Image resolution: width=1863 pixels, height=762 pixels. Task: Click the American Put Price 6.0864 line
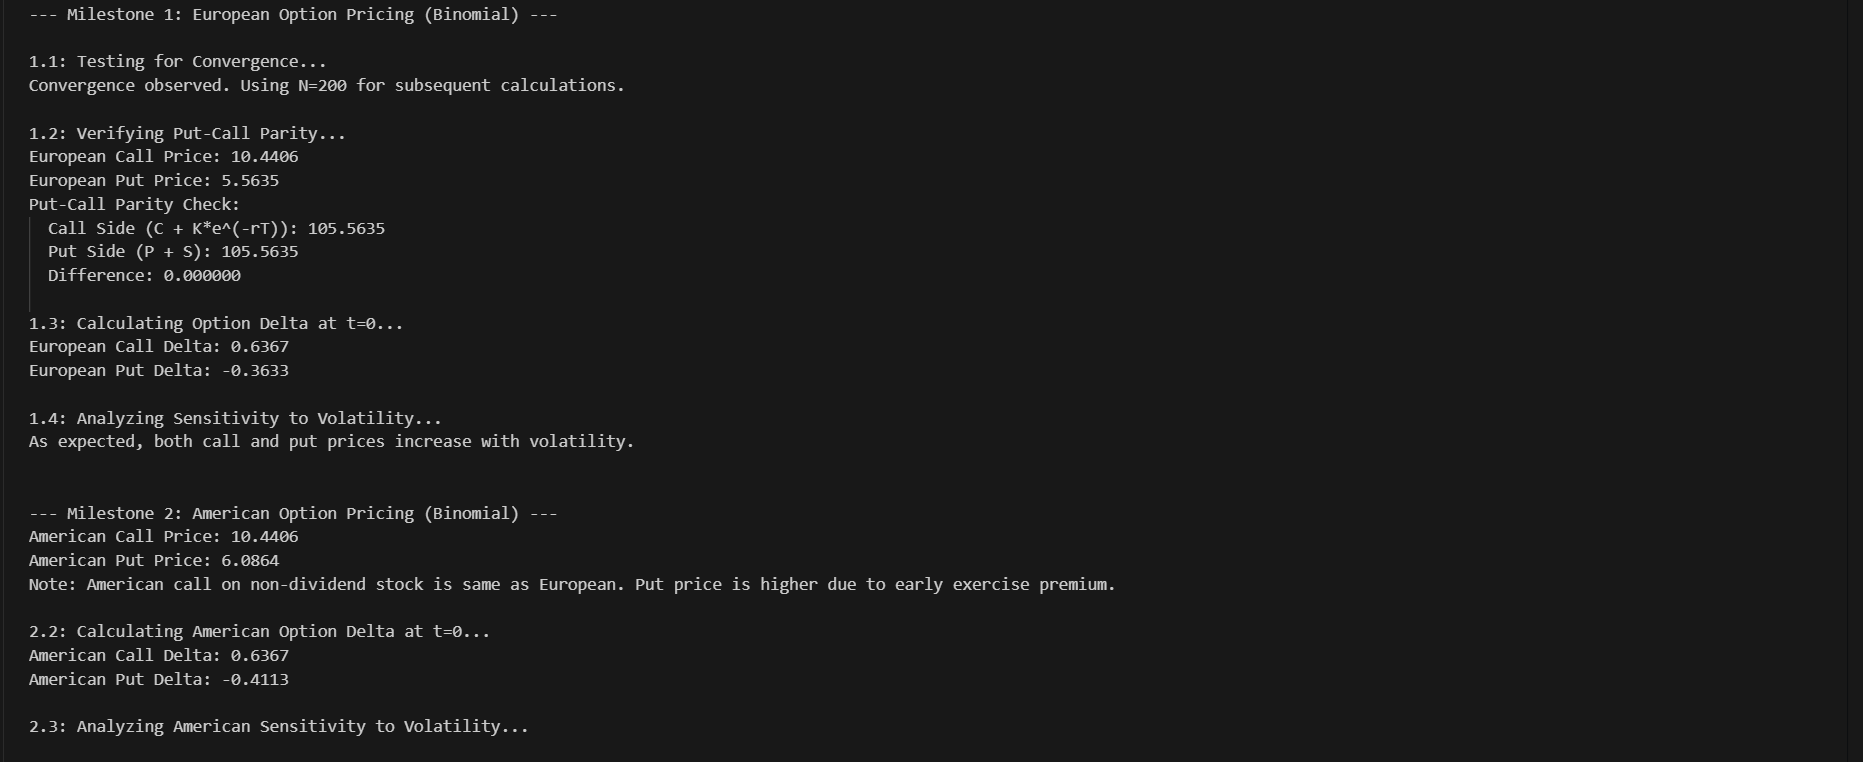[x=154, y=560]
